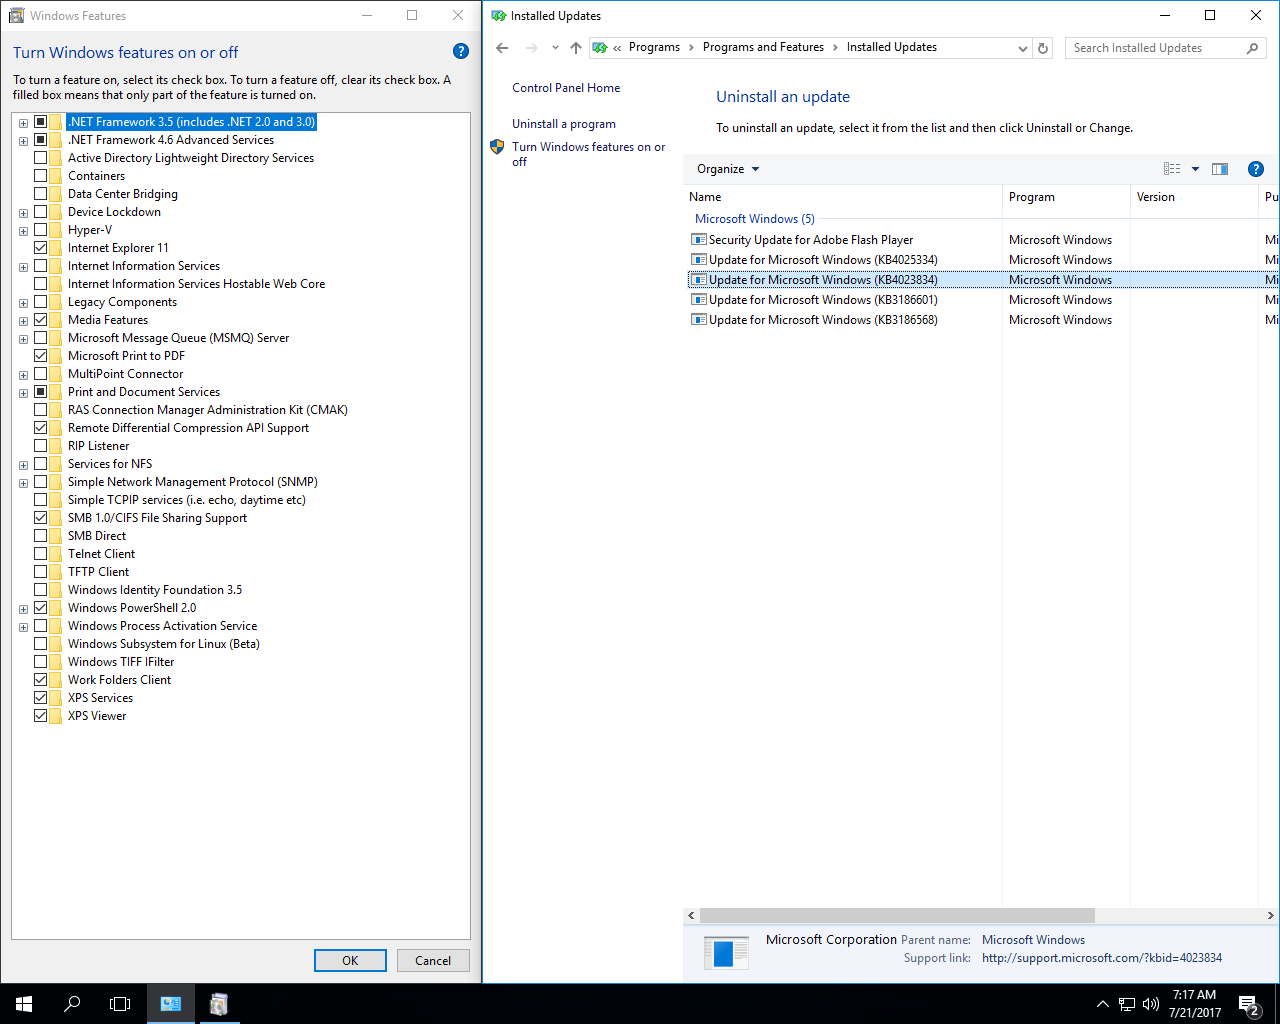The width and height of the screenshot is (1280, 1024).
Task: Expand .NET Framework 4.6 Advanced Services node
Action: [23, 141]
